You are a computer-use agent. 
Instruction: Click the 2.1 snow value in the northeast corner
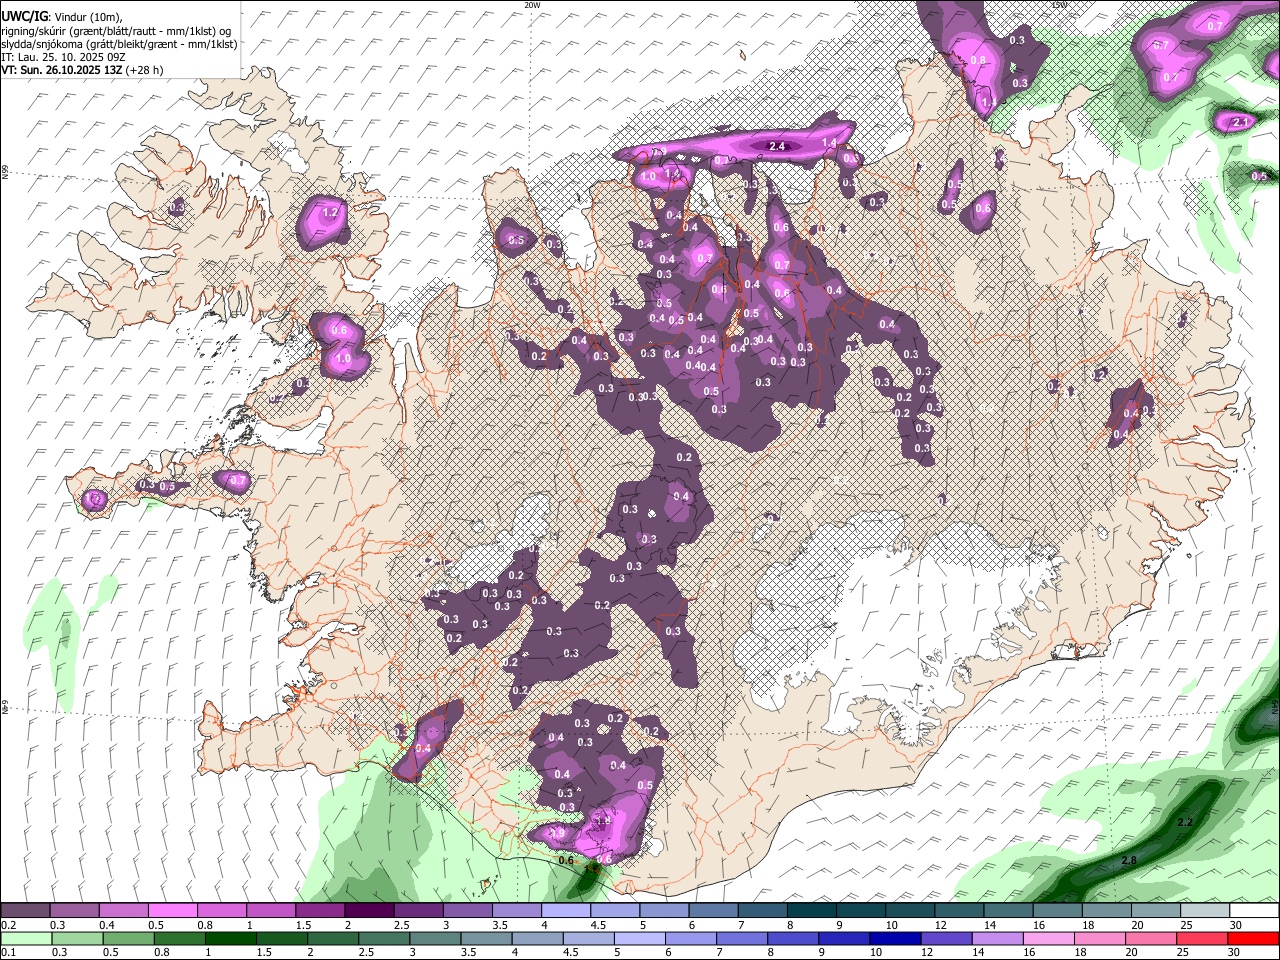pyautogui.click(x=1240, y=122)
